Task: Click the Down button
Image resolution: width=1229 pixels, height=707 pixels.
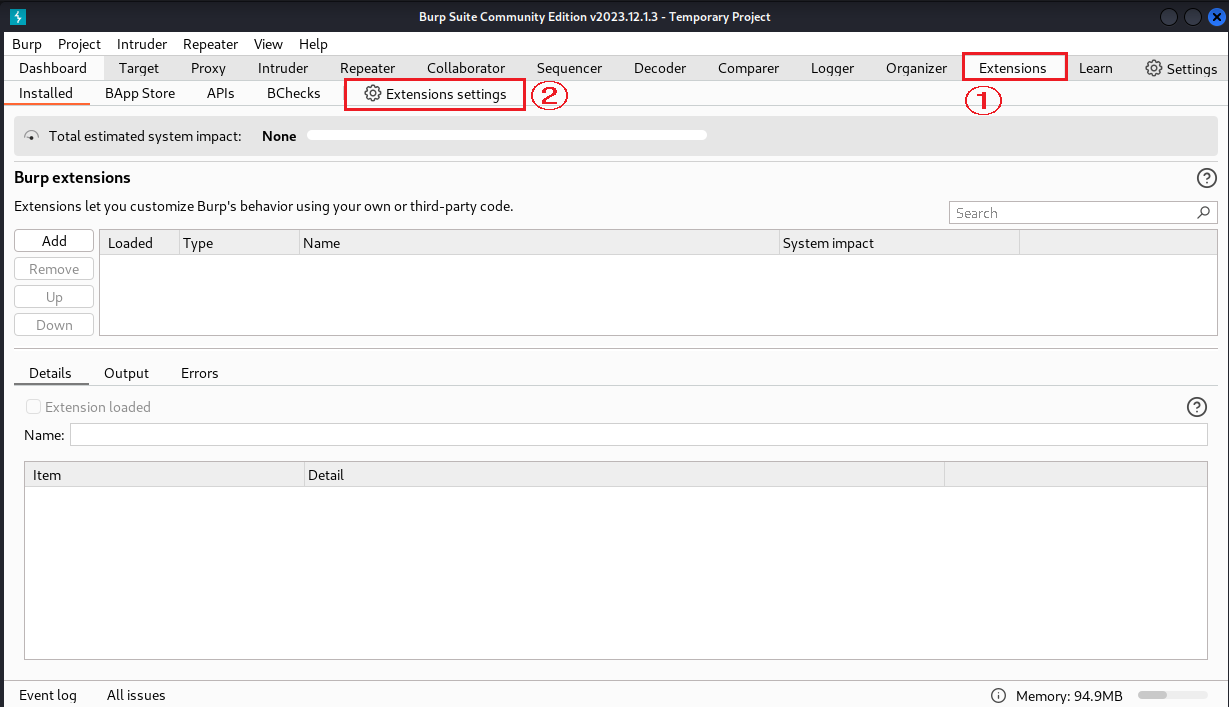Action: tap(54, 325)
